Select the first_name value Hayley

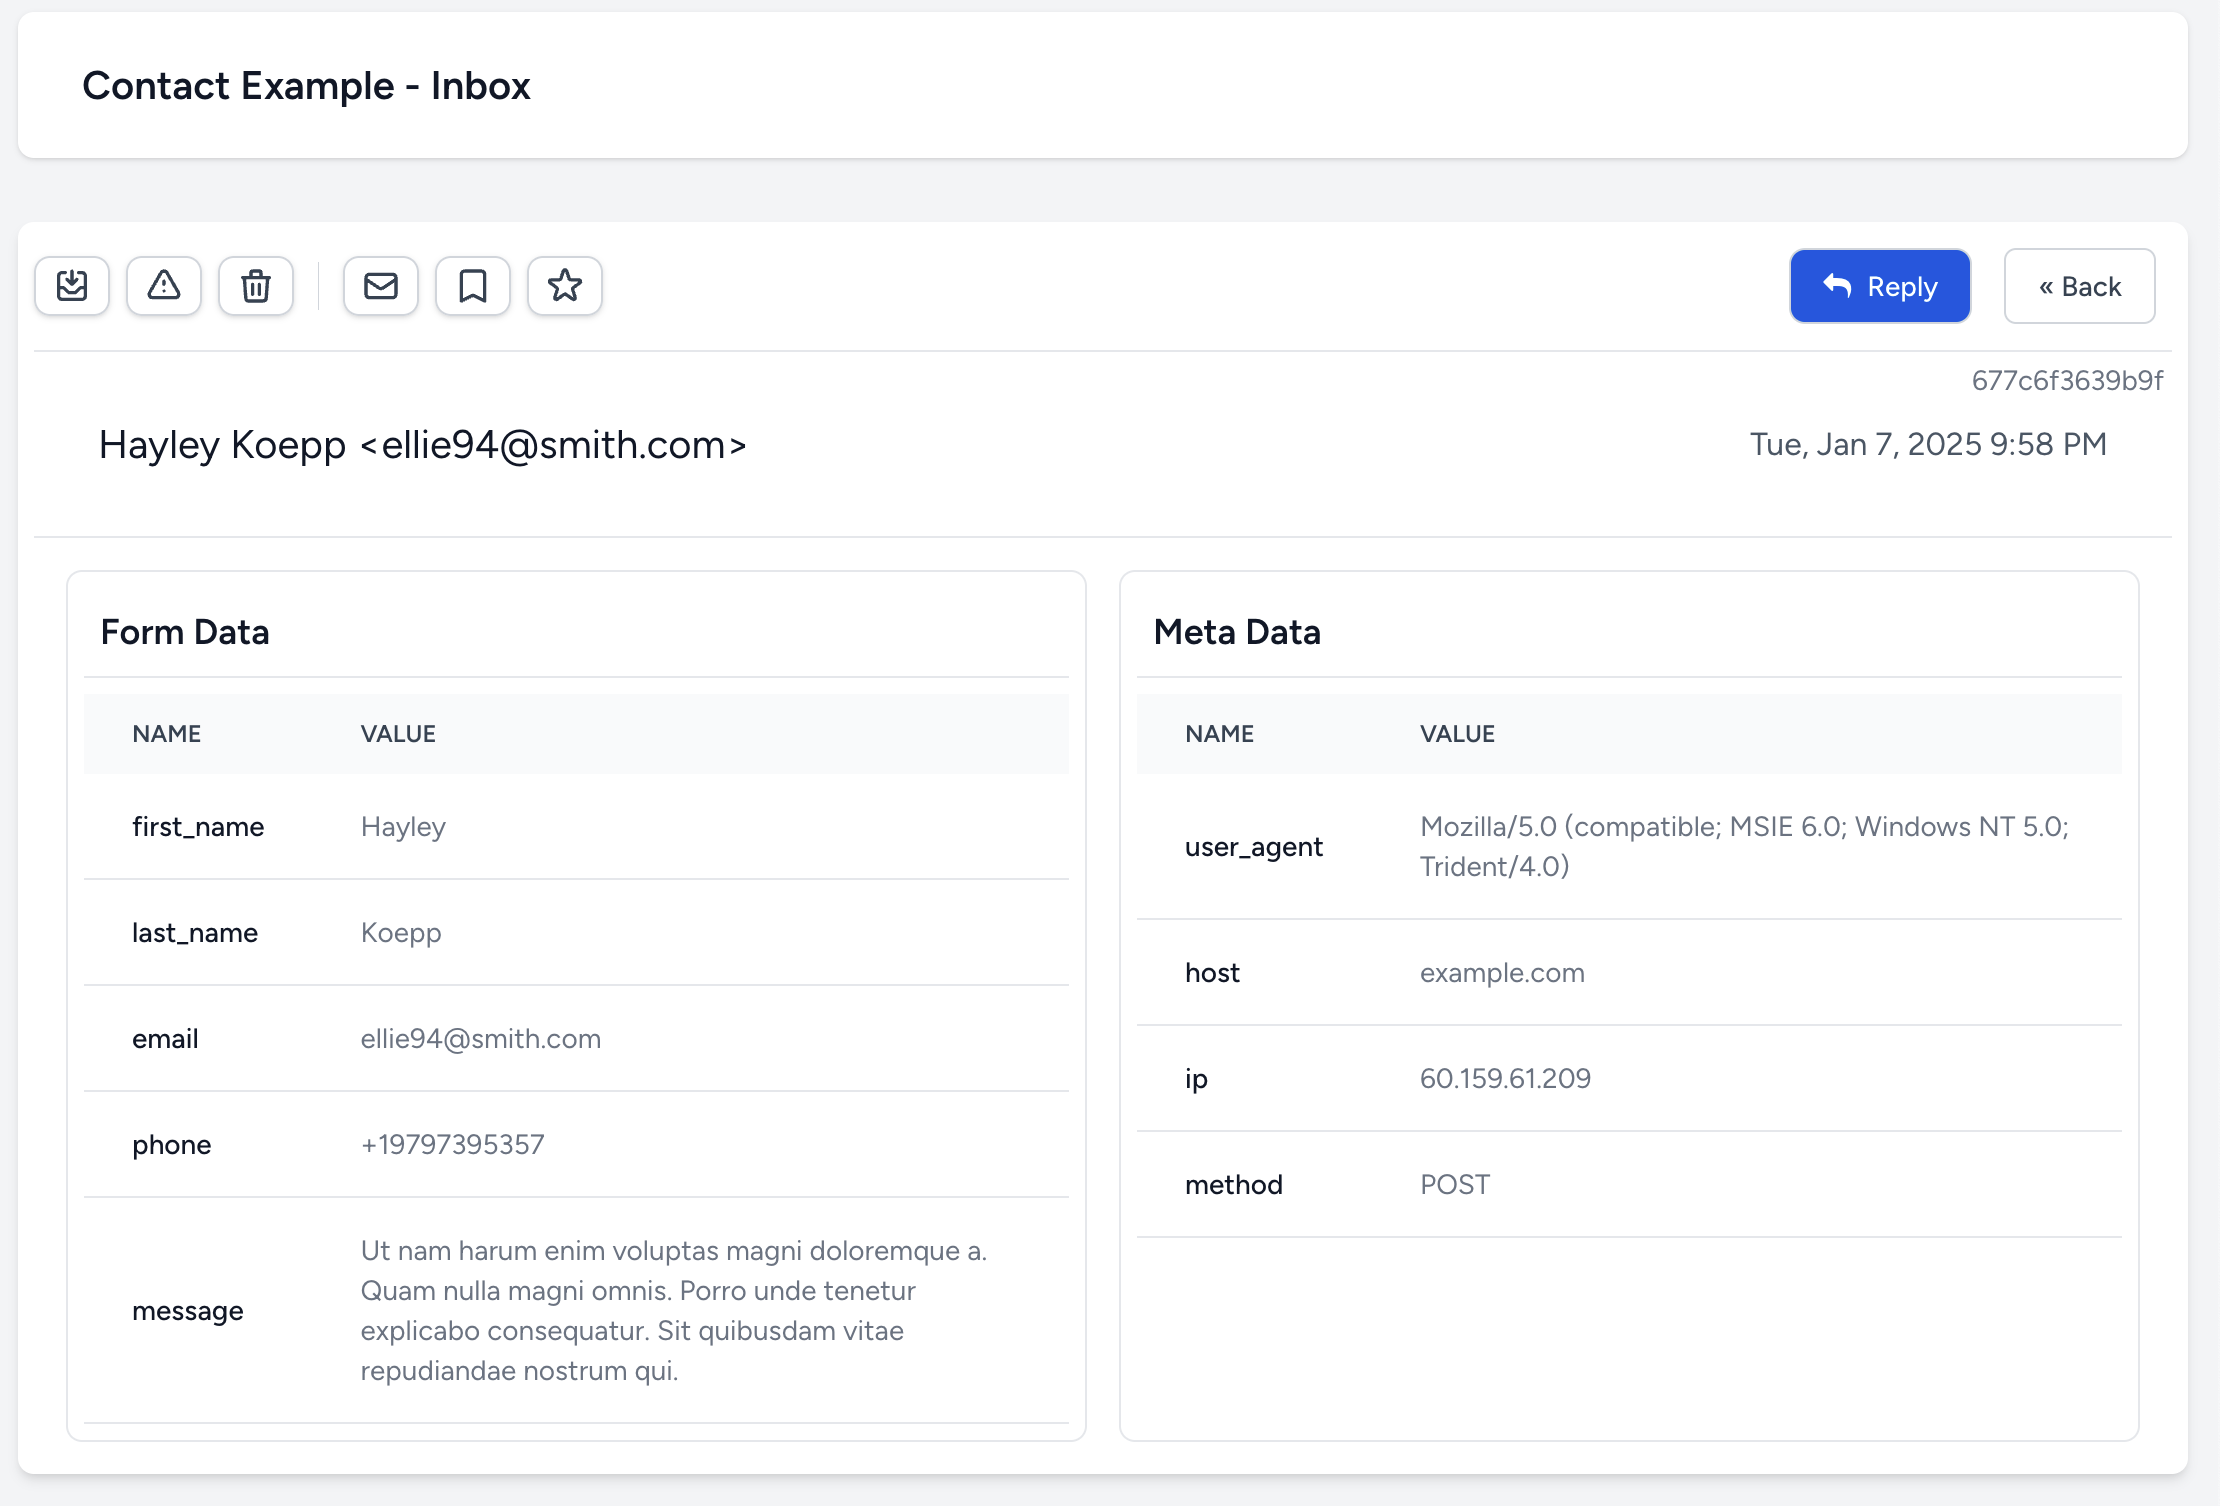(x=403, y=827)
